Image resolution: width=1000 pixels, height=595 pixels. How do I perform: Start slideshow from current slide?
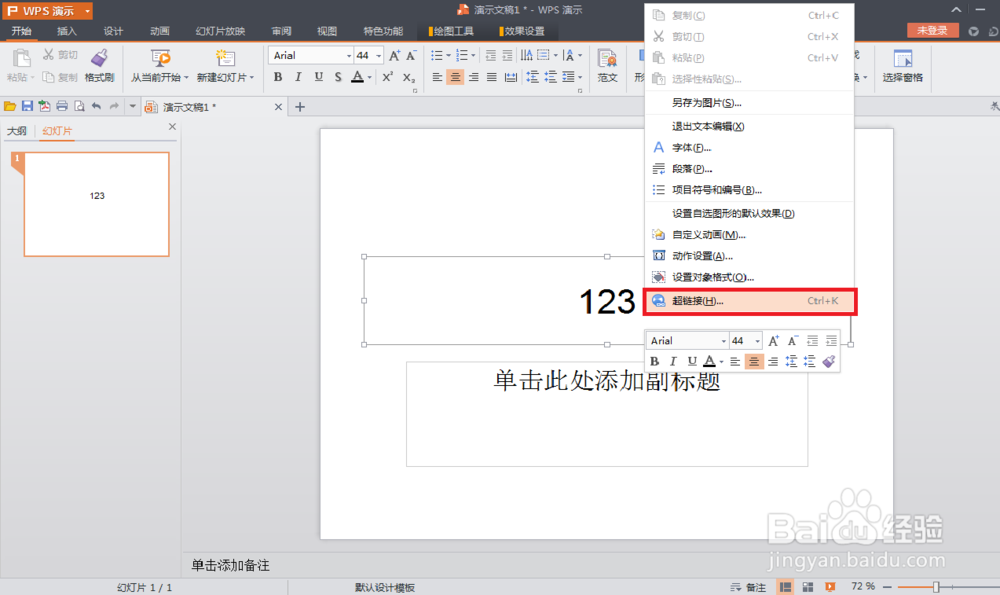coord(160,59)
